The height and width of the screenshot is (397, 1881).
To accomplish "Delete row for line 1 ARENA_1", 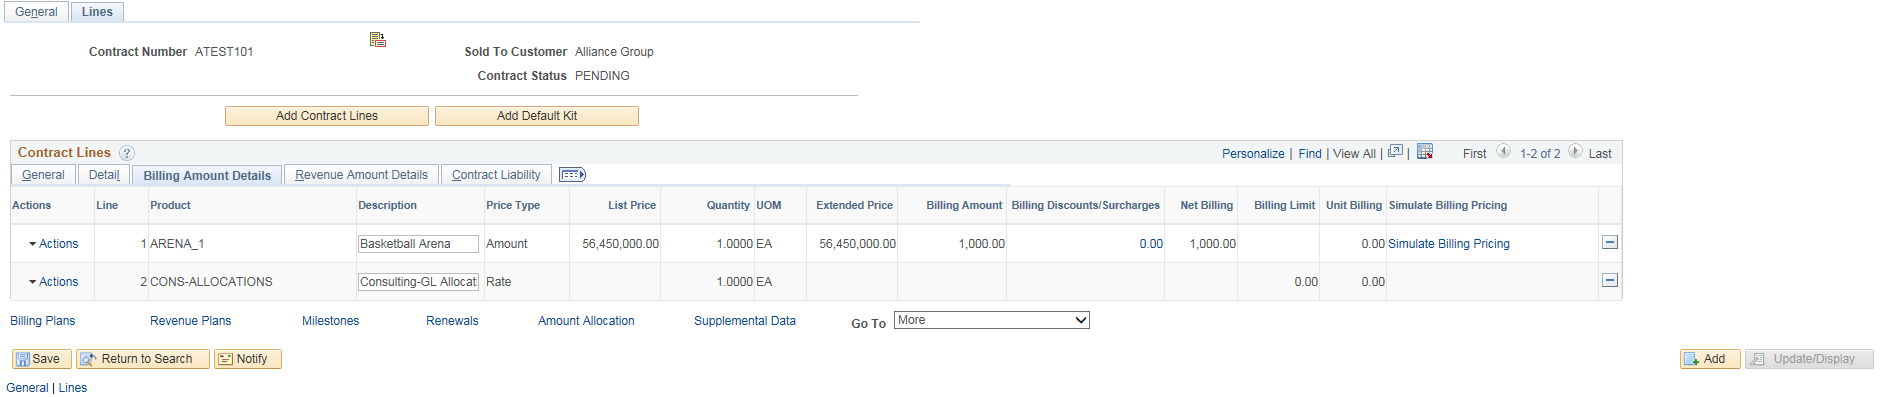I will (1610, 243).
